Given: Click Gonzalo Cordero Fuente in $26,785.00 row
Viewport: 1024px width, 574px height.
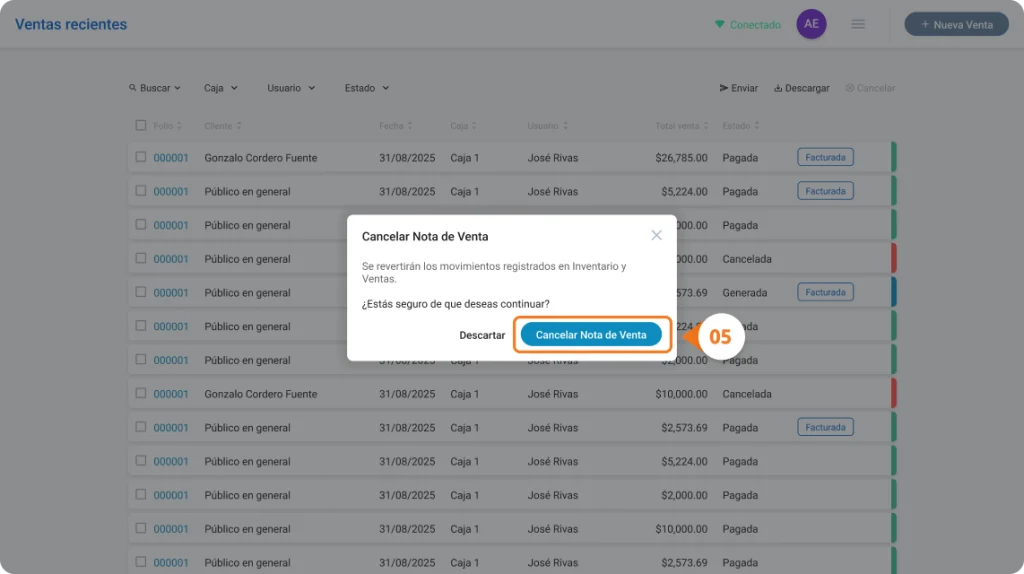Looking at the screenshot, I should point(261,158).
